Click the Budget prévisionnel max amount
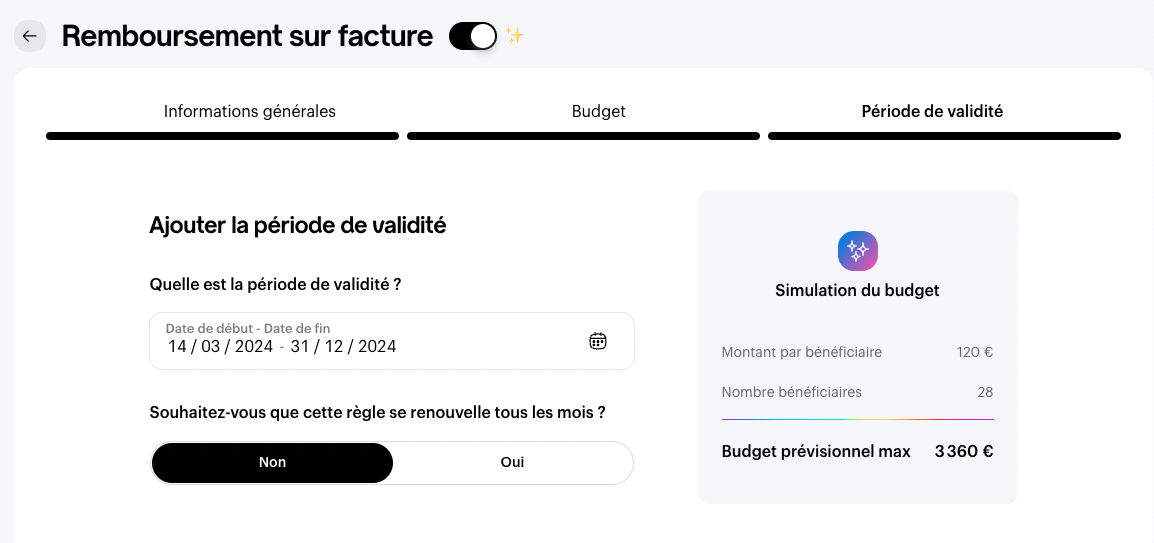 (964, 451)
